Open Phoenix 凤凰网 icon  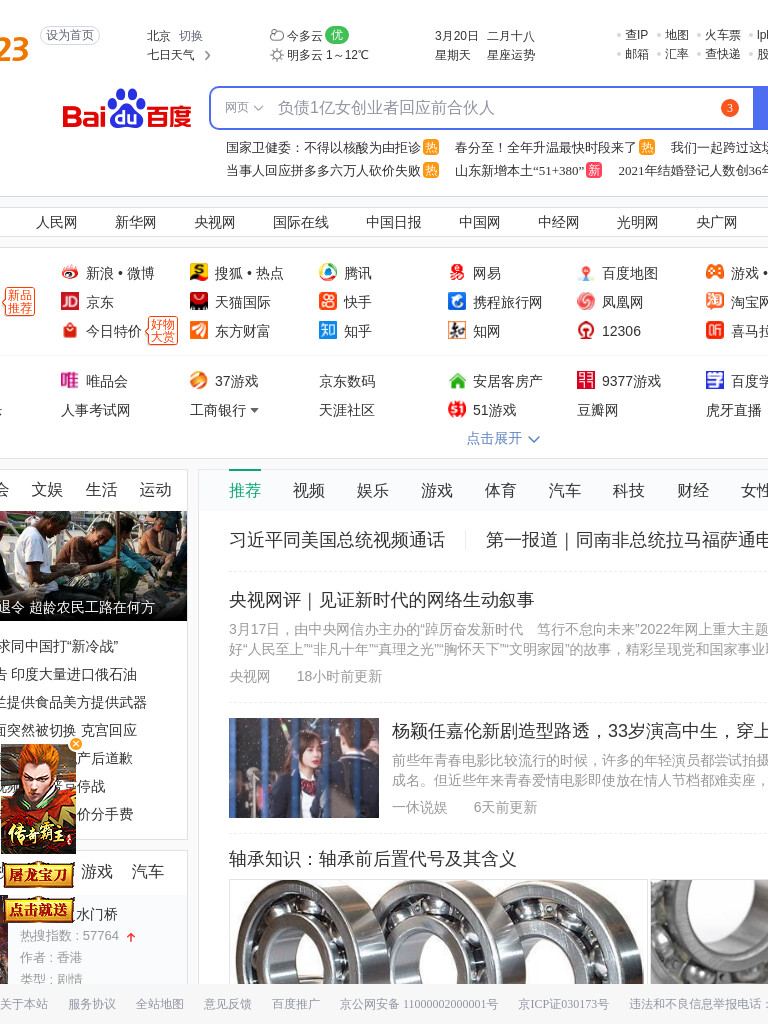tap(586, 302)
